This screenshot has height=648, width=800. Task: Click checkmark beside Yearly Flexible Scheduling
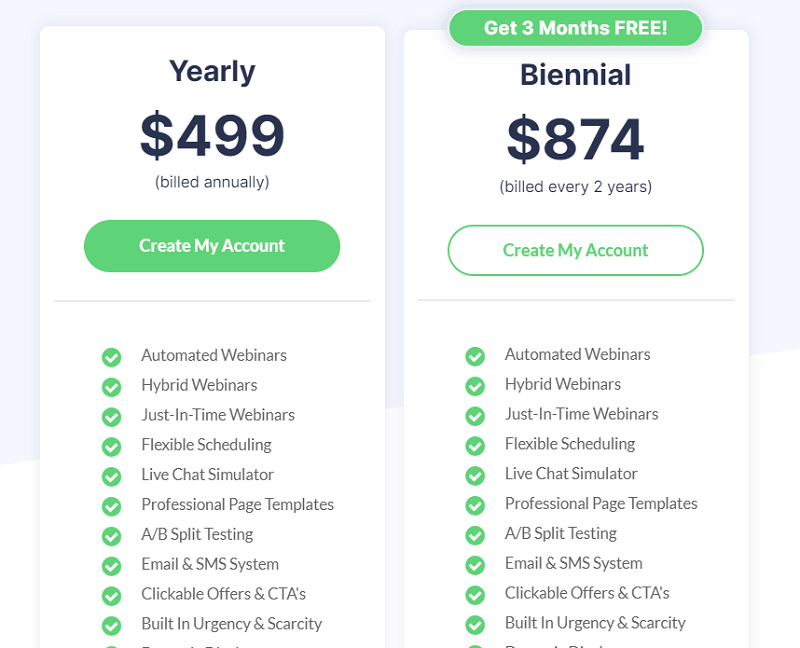pos(111,447)
